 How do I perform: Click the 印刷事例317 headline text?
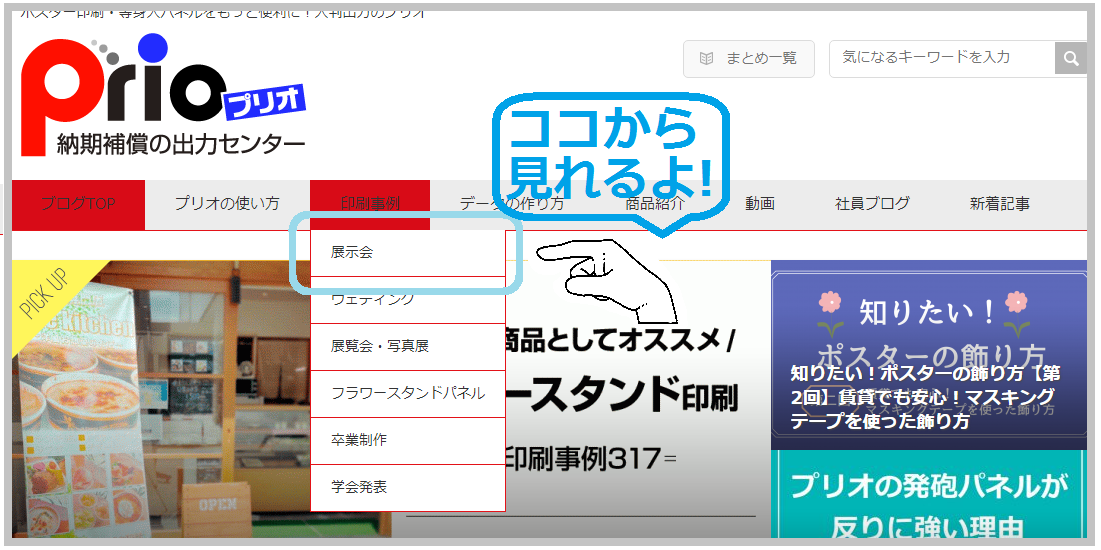(x=591, y=460)
